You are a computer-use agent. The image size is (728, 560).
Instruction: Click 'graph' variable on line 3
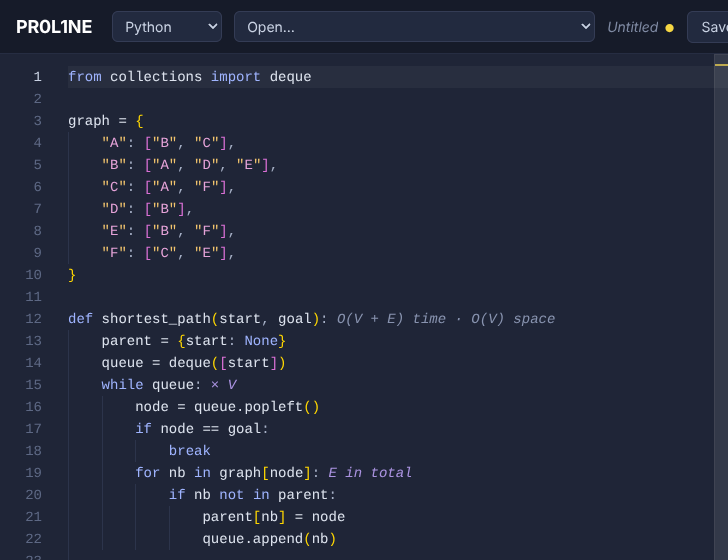click(x=89, y=121)
